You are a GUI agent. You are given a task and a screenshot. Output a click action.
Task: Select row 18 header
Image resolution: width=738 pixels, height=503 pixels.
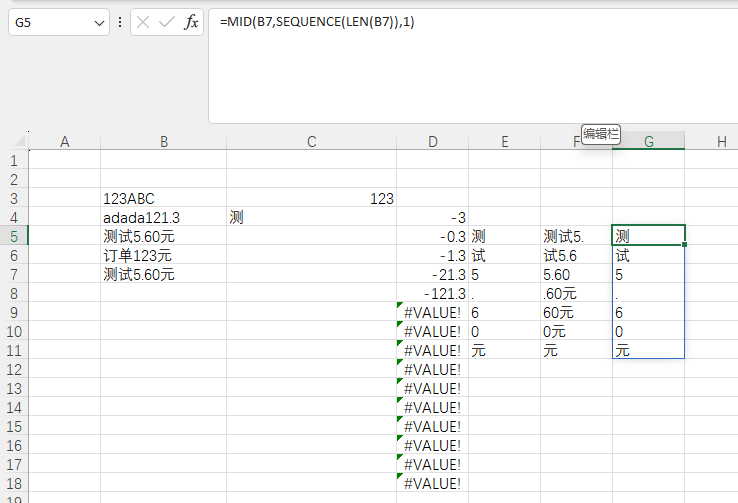click(14, 483)
